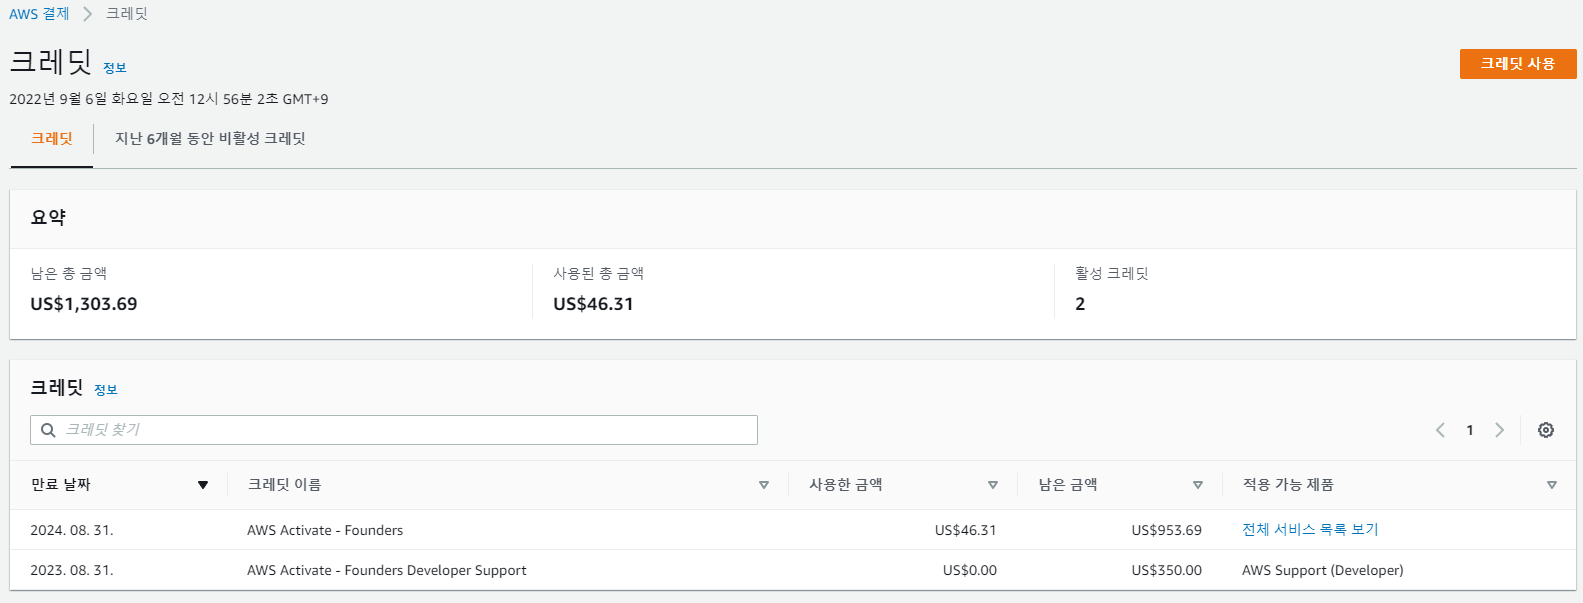The height and width of the screenshot is (603, 1583).
Task: Focus the 크레딧 찾기 search field
Action: click(x=394, y=430)
